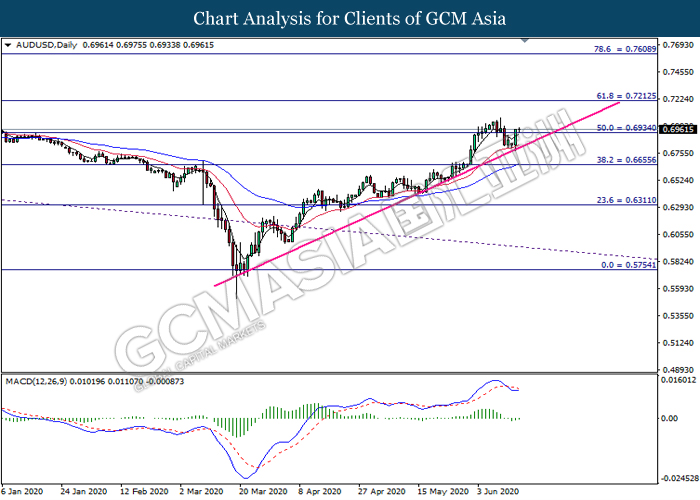
Task: Click the 3 Jun 2020 date label
Action: 498,492
